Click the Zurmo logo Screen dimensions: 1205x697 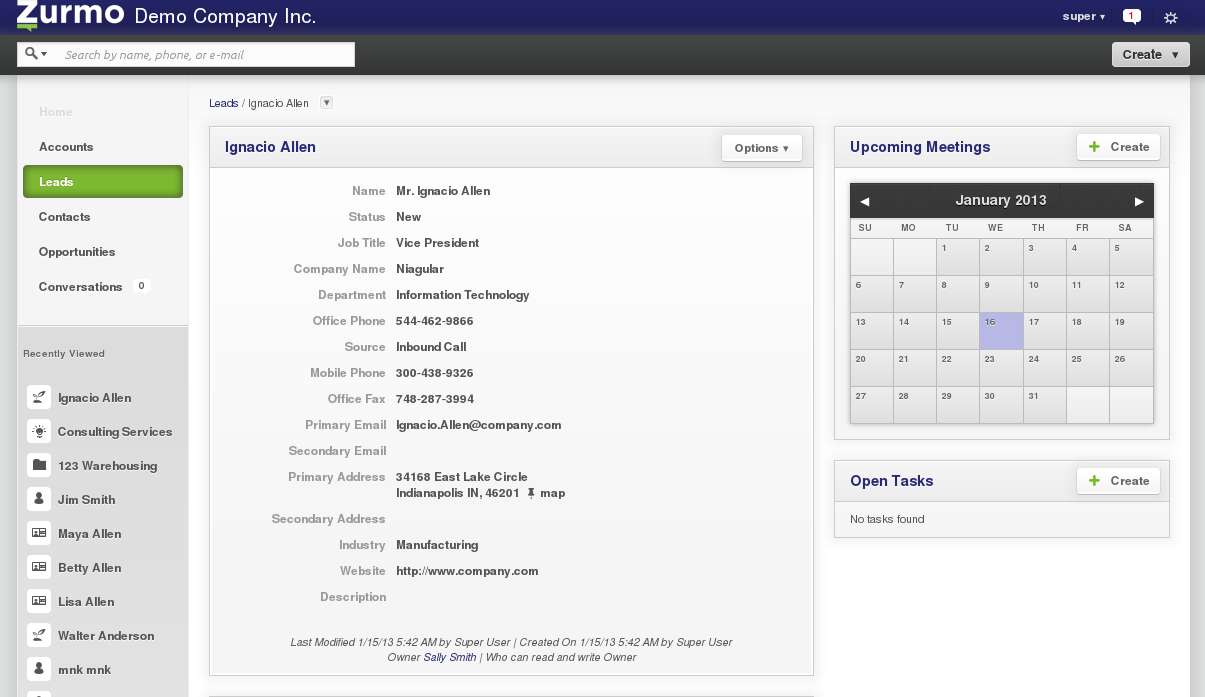point(70,15)
